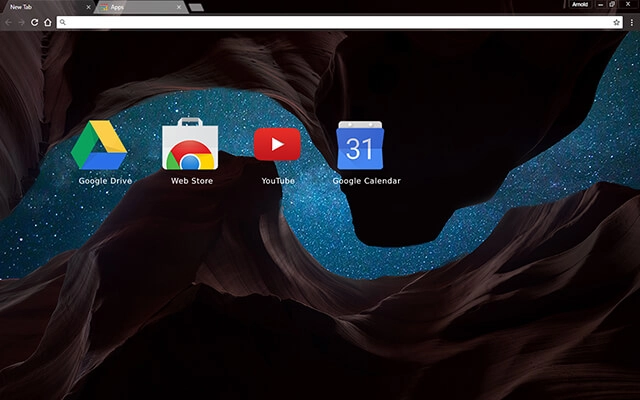
Task: Reload the page with the refresh icon
Action: coord(35,22)
